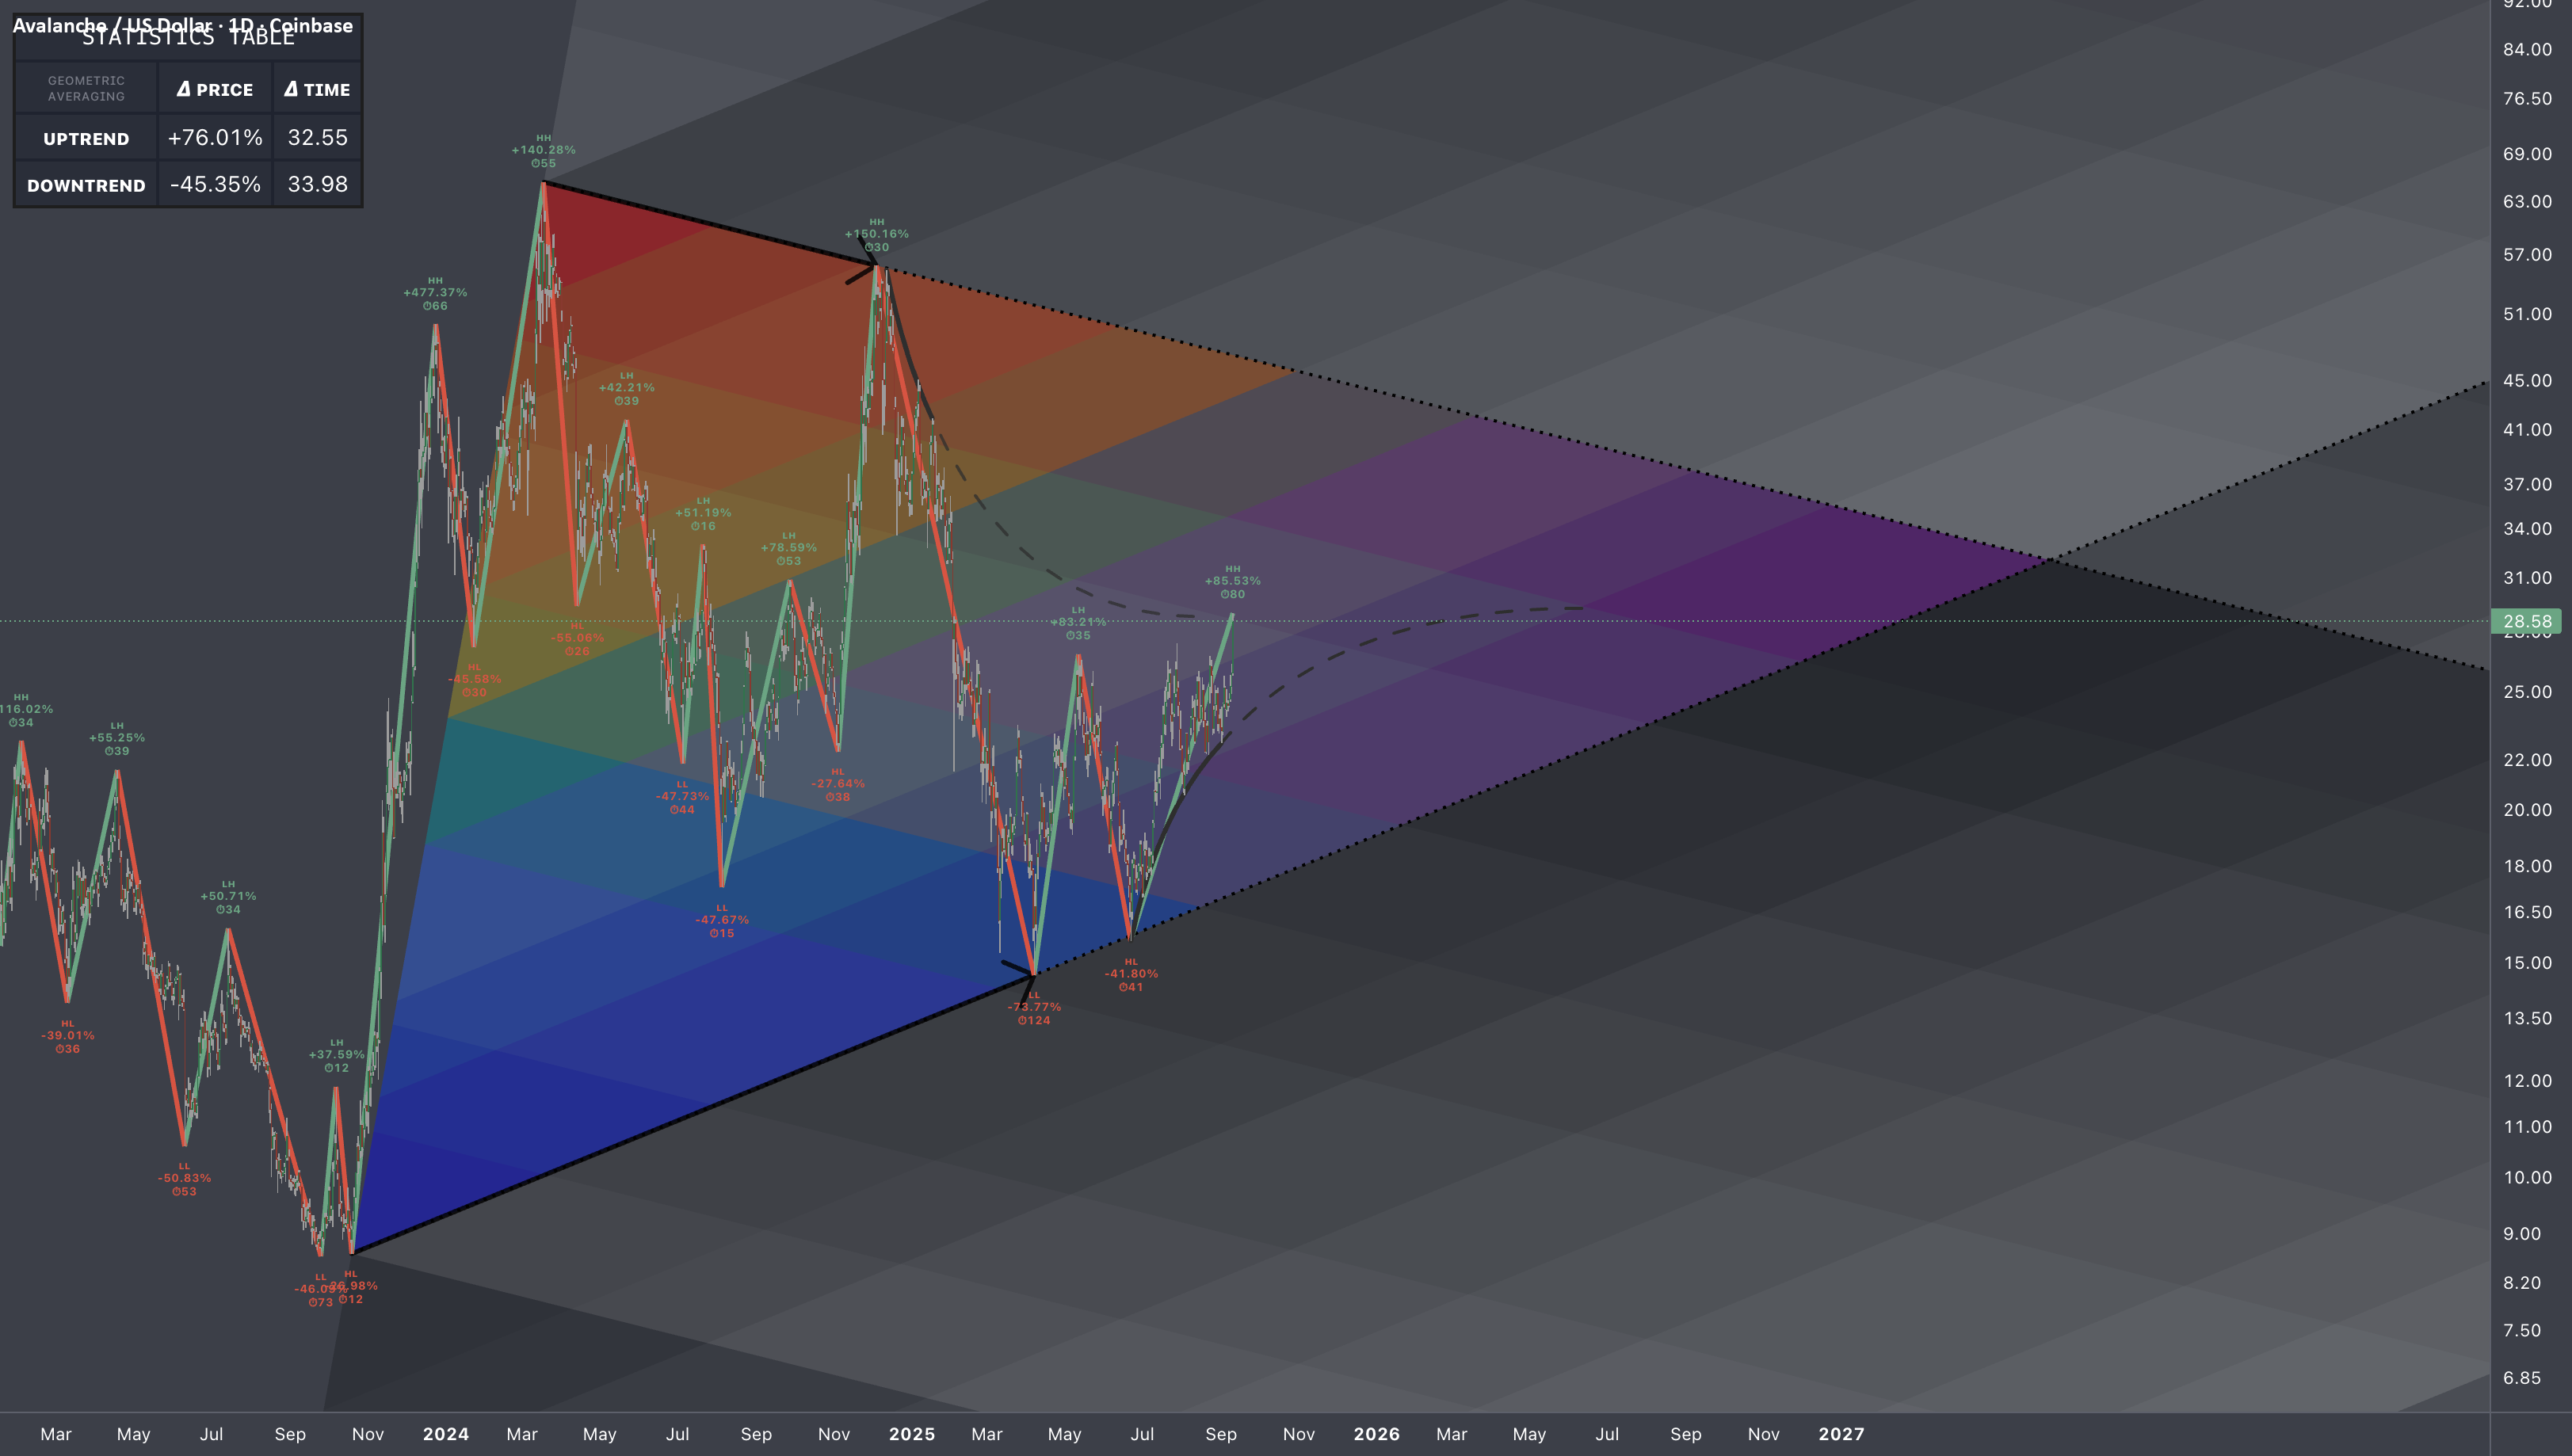Image resolution: width=2572 pixels, height=1456 pixels.
Task: Click the 9.00 price axis label
Action: tap(2521, 1234)
